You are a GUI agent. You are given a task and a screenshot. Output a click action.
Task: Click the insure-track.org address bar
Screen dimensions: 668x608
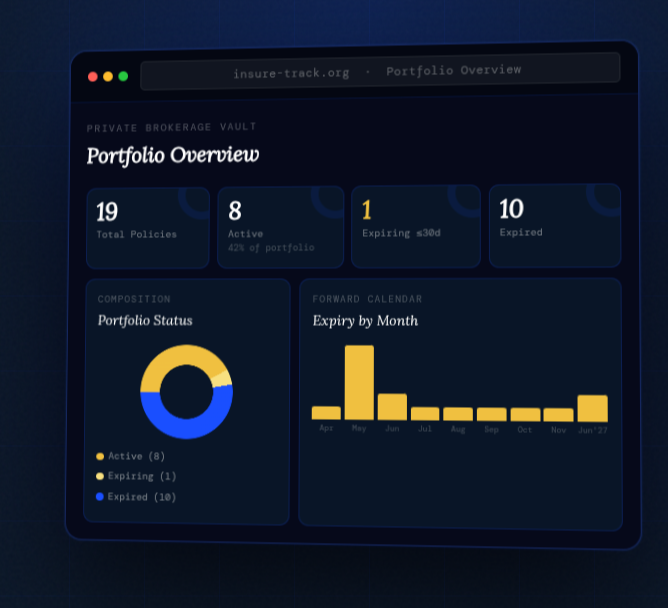click(380, 71)
